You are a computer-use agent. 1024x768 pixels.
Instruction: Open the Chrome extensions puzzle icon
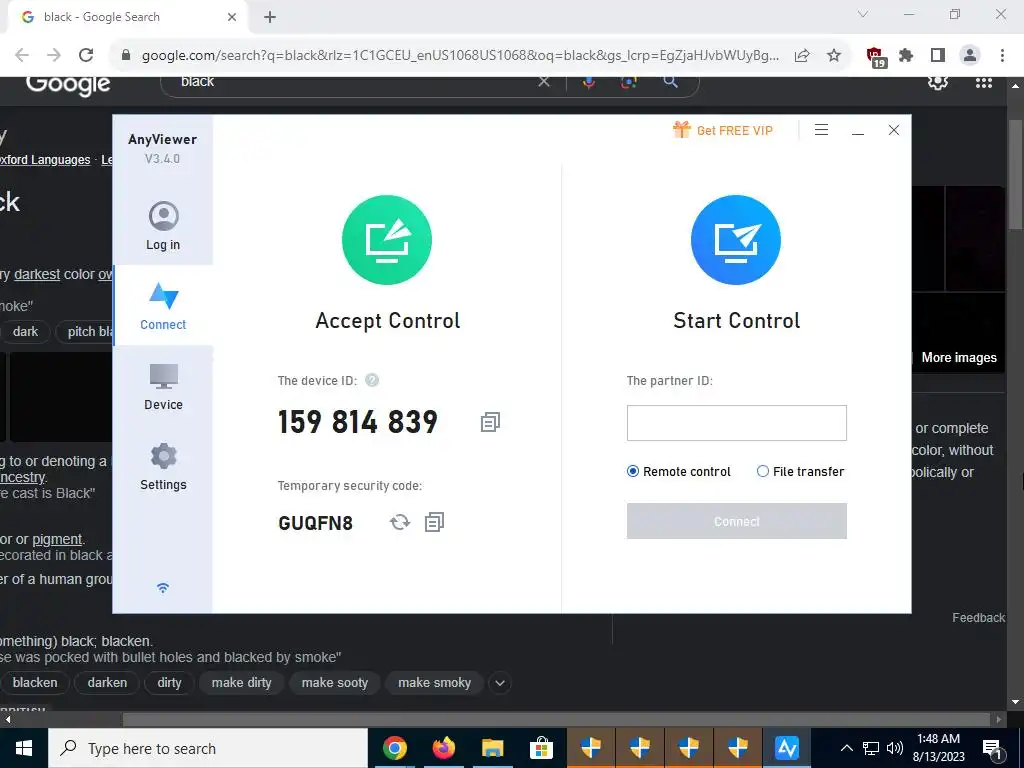tap(906, 56)
